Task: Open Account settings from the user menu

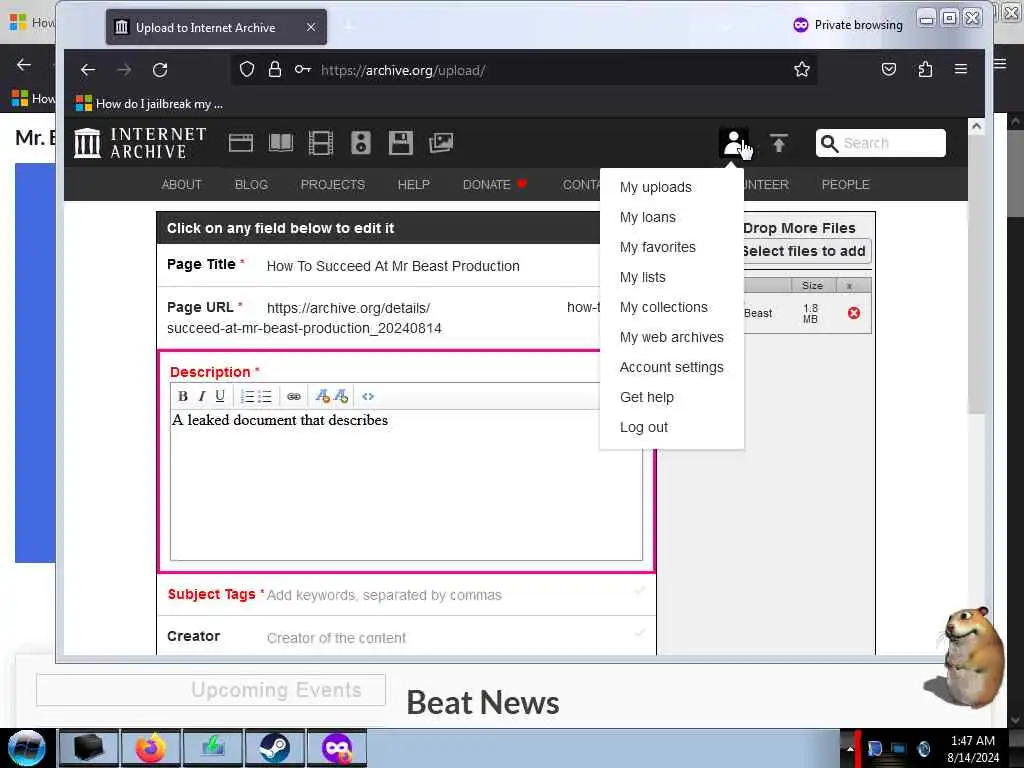Action: pyautogui.click(x=671, y=368)
